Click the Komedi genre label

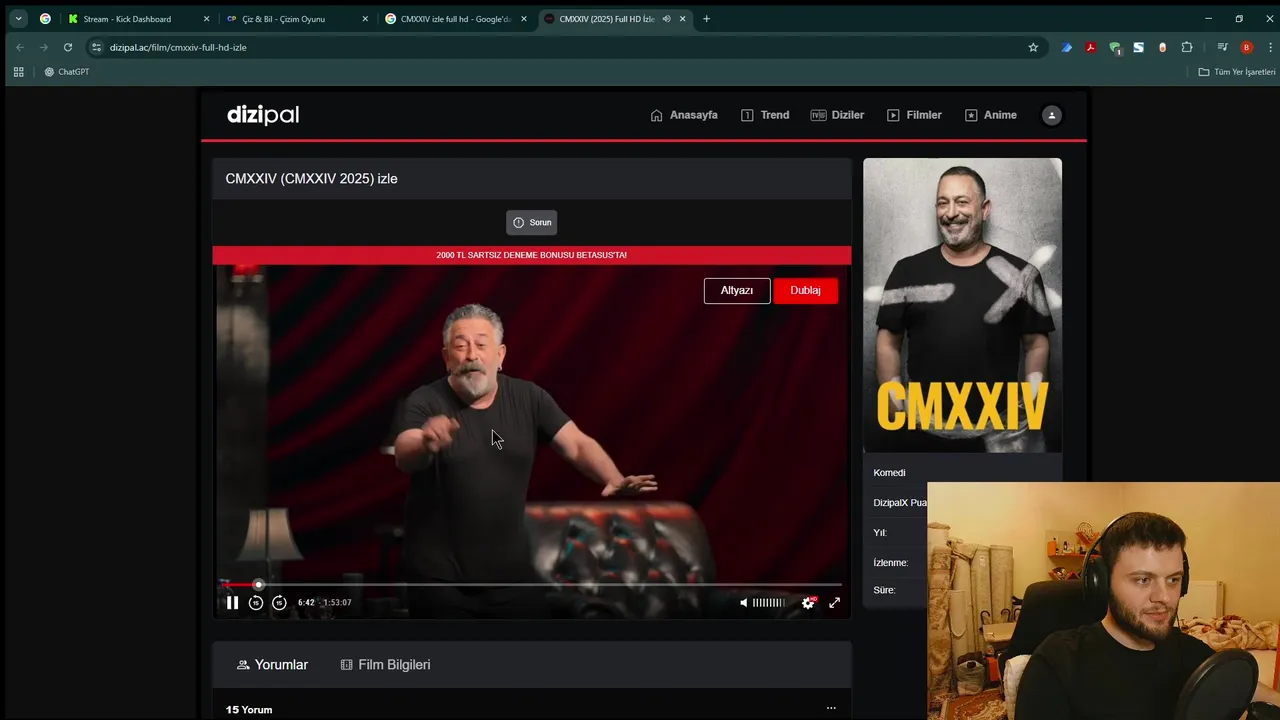pos(889,473)
